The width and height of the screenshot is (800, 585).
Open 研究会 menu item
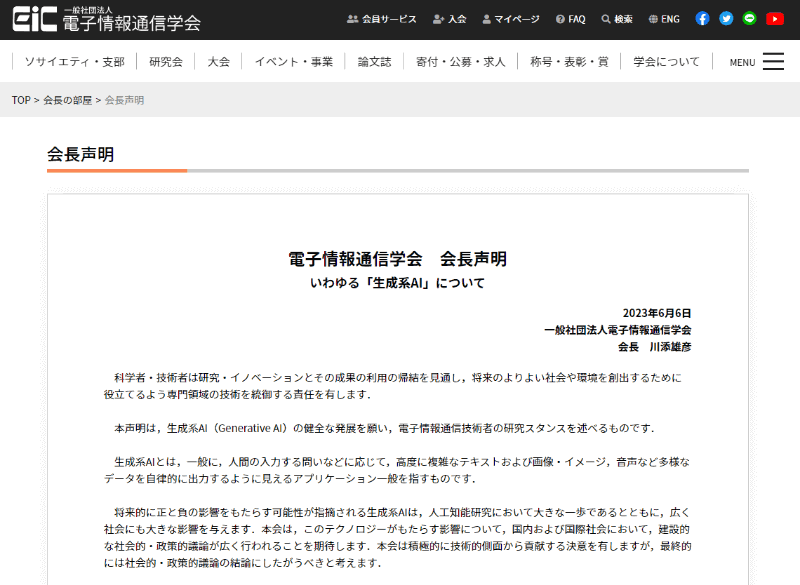(166, 62)
